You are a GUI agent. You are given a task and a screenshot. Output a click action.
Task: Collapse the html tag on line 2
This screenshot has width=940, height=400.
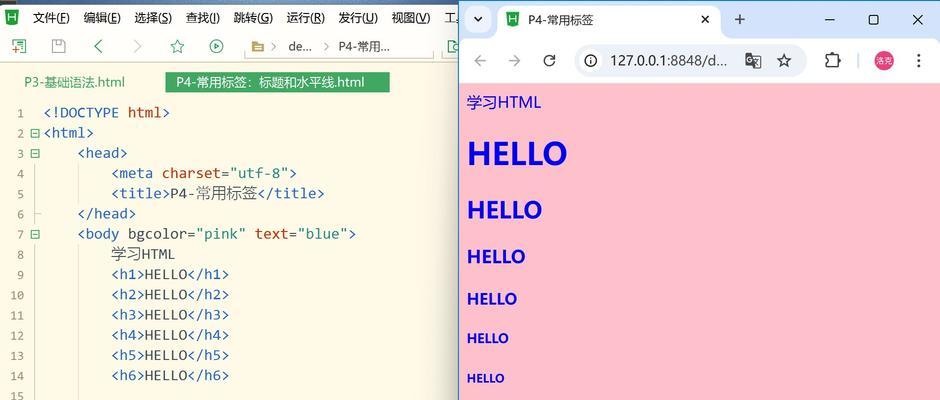pyautogui.click(x=35, y=133)
